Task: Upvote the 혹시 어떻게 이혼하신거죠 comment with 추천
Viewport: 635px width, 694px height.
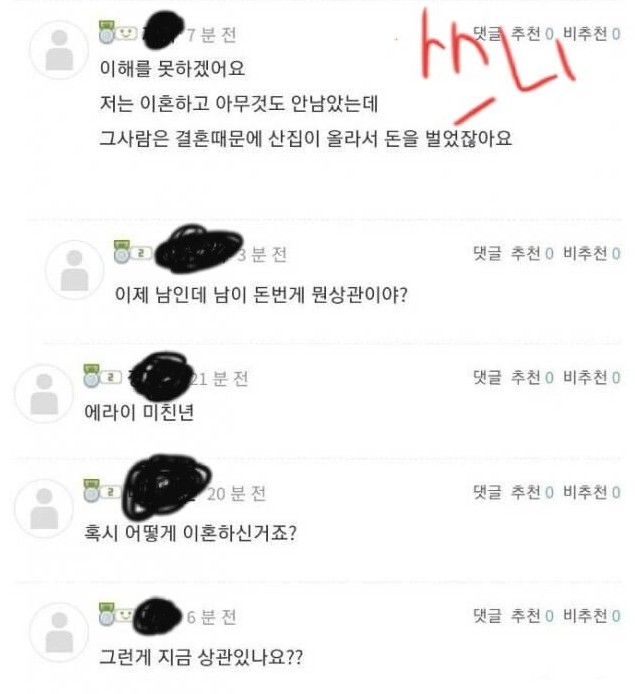Action: pyautogui.click(x=532, y=492)
